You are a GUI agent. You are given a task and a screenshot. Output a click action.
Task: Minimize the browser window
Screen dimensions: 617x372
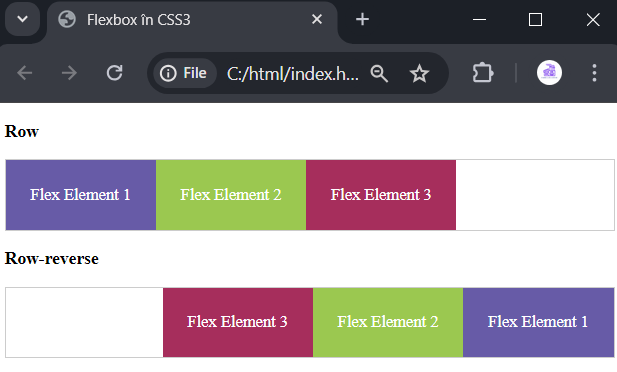click(479, 19)
